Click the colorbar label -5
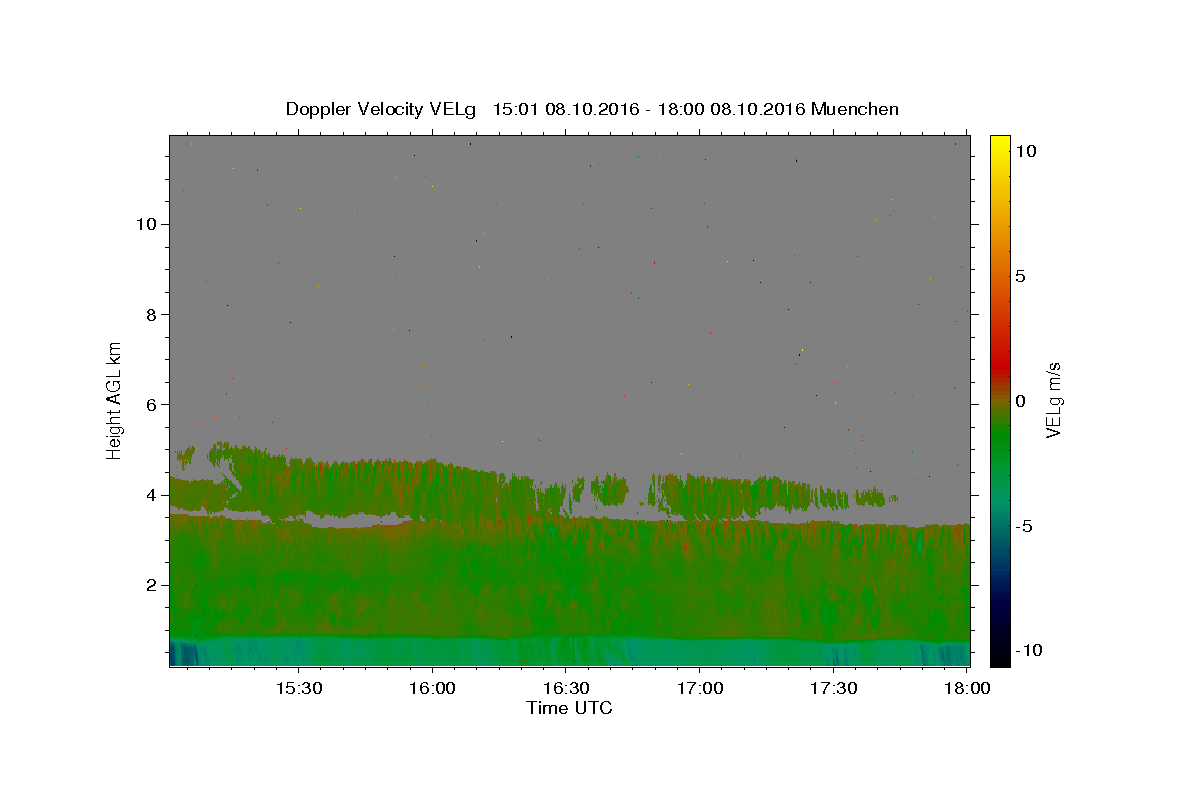This screenshot has width=1200, height=800. [x=1025, y=527]
